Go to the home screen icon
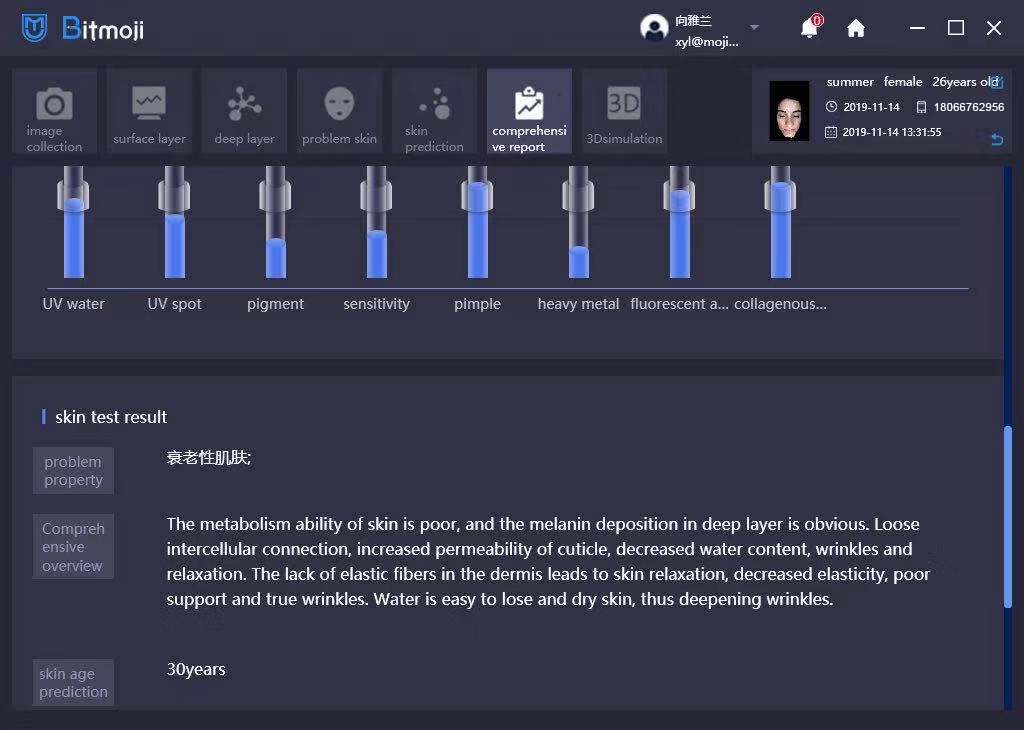Image resolution: width=1024 pixels, height=730 pixels. pyautogui.click(x=856, y=28)
